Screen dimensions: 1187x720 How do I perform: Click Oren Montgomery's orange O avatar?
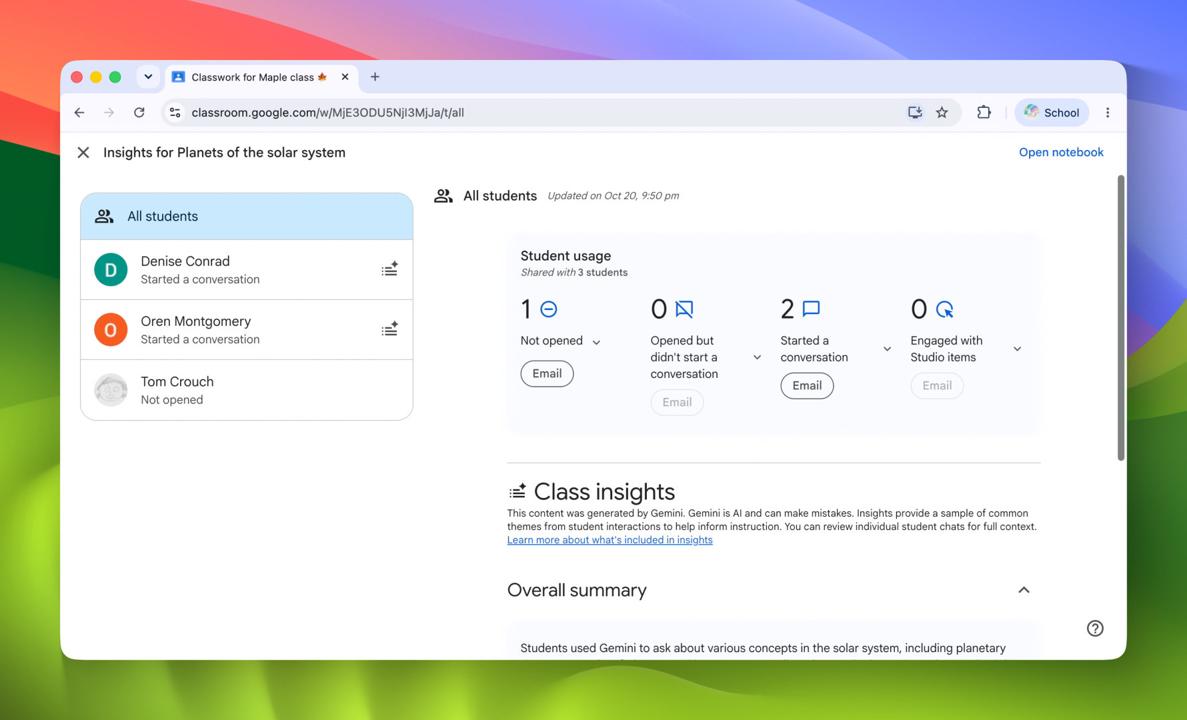click(111, 329)
